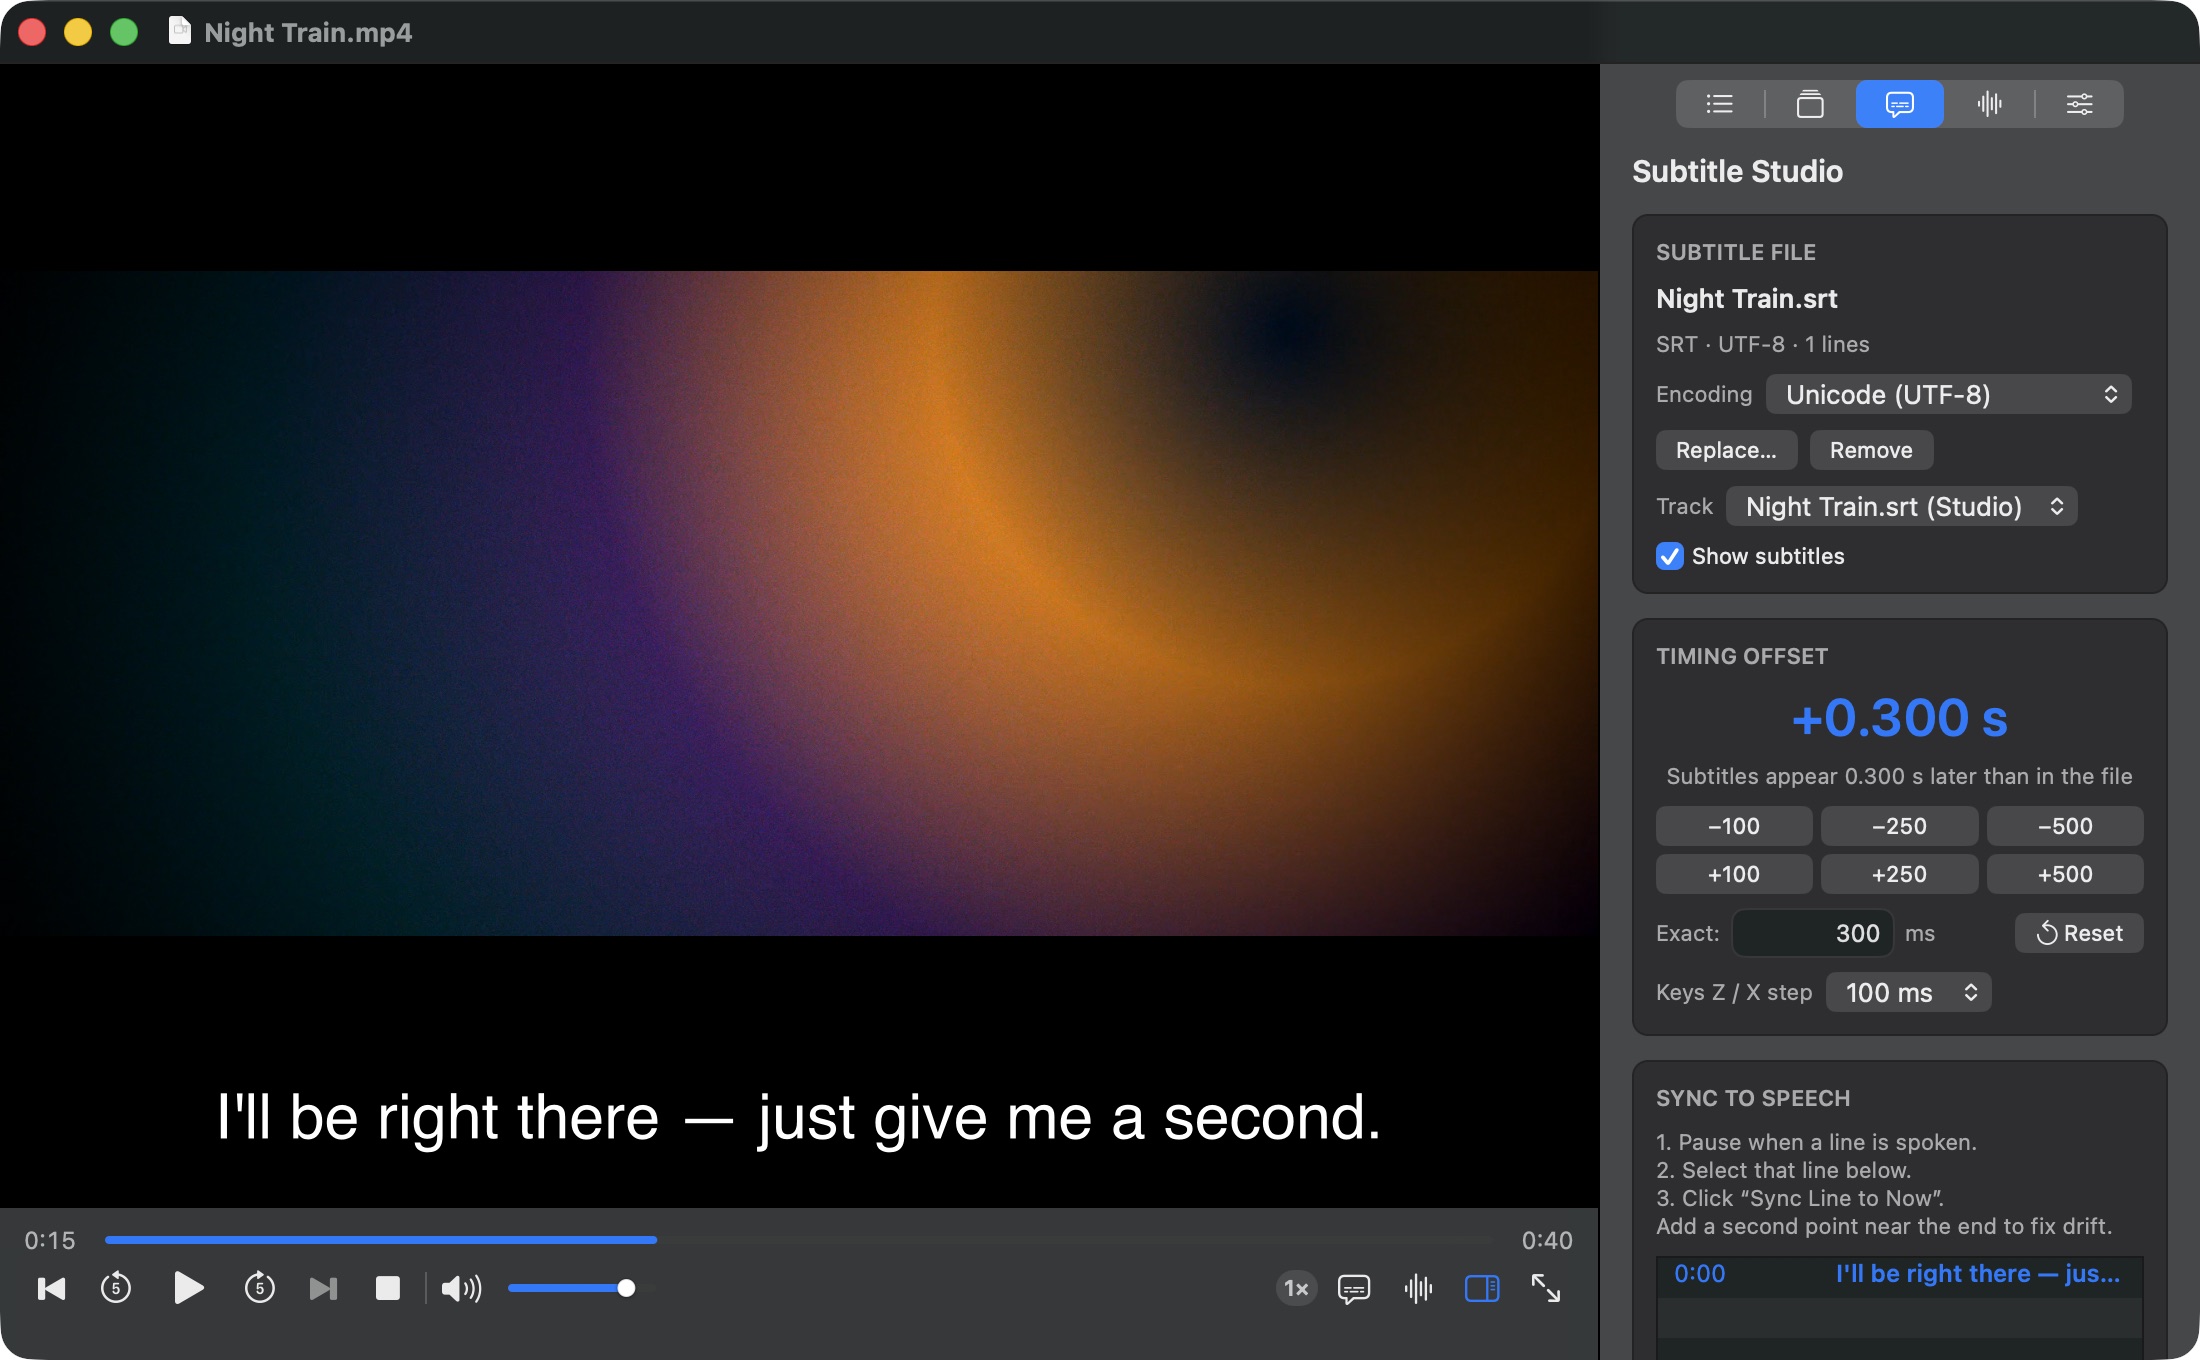
Task: Click the 0:40 total duration
Action: (1547, 1240)
